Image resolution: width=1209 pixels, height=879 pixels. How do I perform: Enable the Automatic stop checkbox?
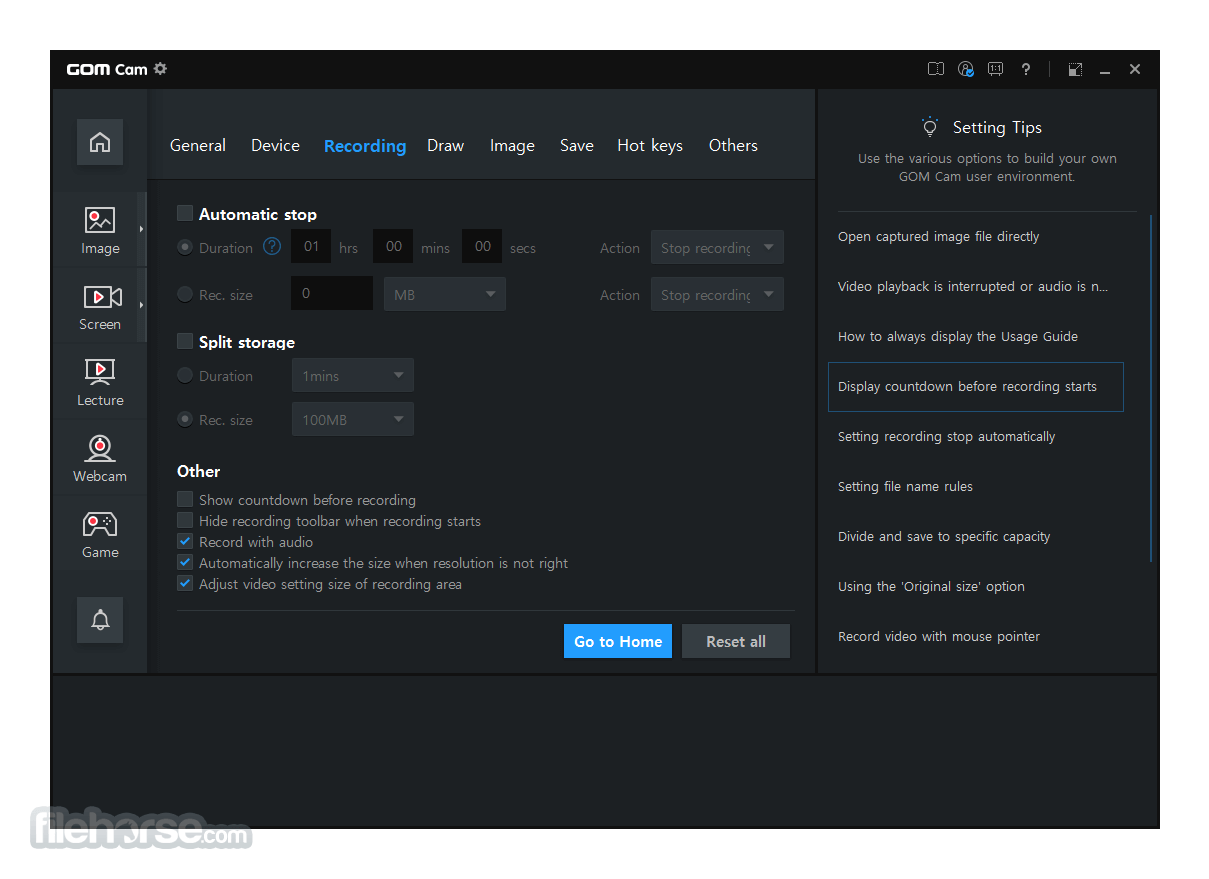click(x=185, y=213)
